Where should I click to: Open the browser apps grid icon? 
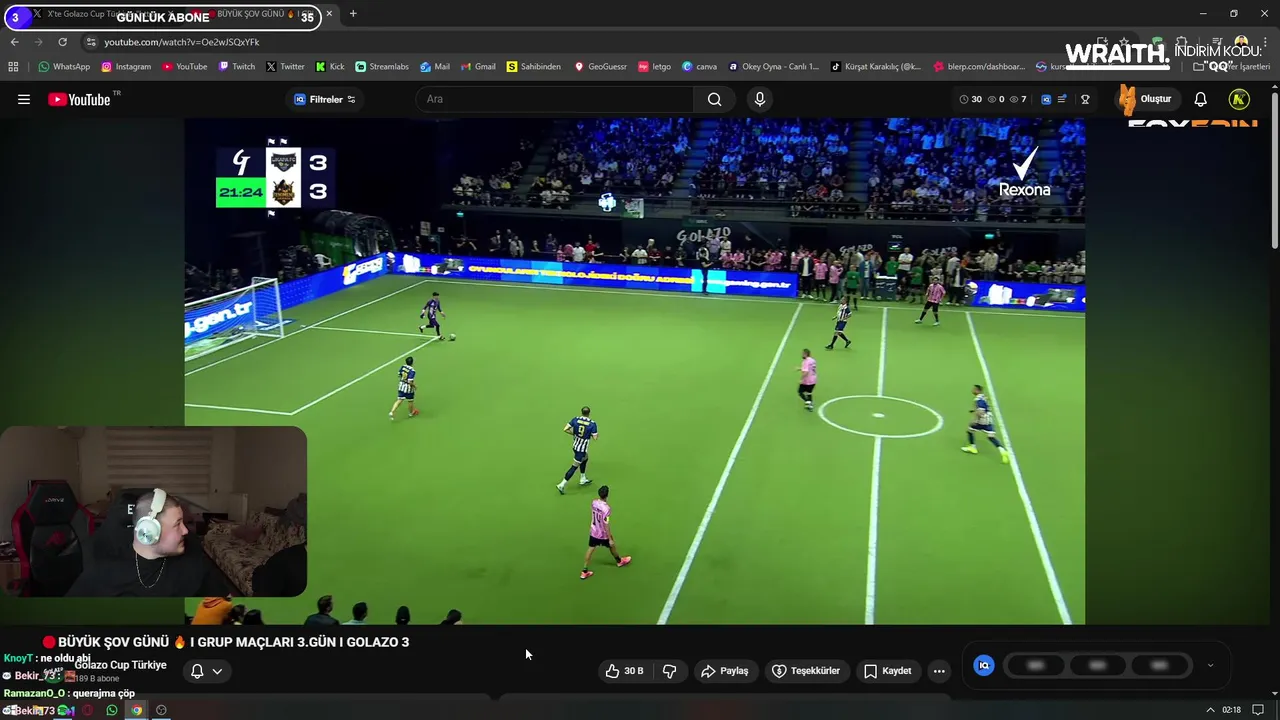coord(13,67)
